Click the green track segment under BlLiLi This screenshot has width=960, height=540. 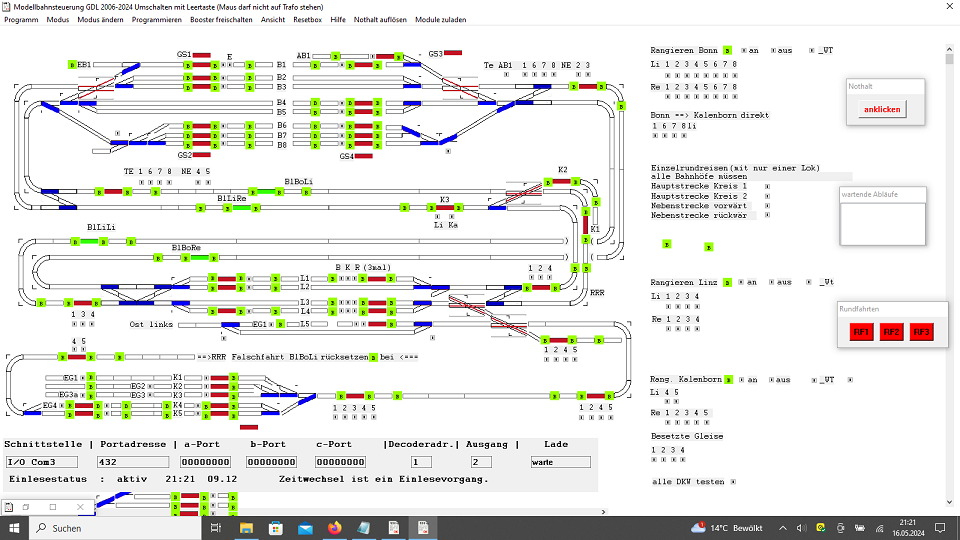click(x=89, y=242)
